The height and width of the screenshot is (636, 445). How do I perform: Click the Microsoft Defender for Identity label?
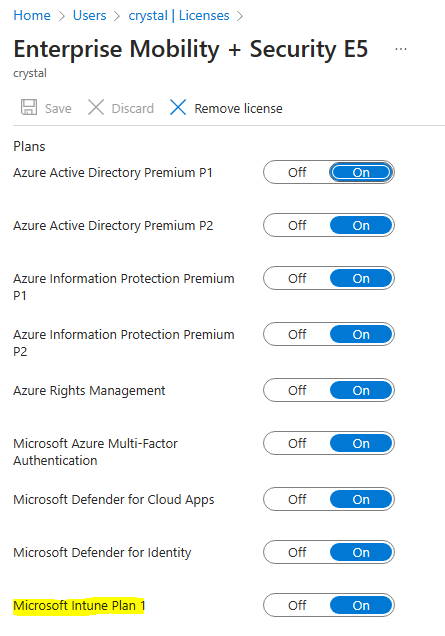click(102, 552)
